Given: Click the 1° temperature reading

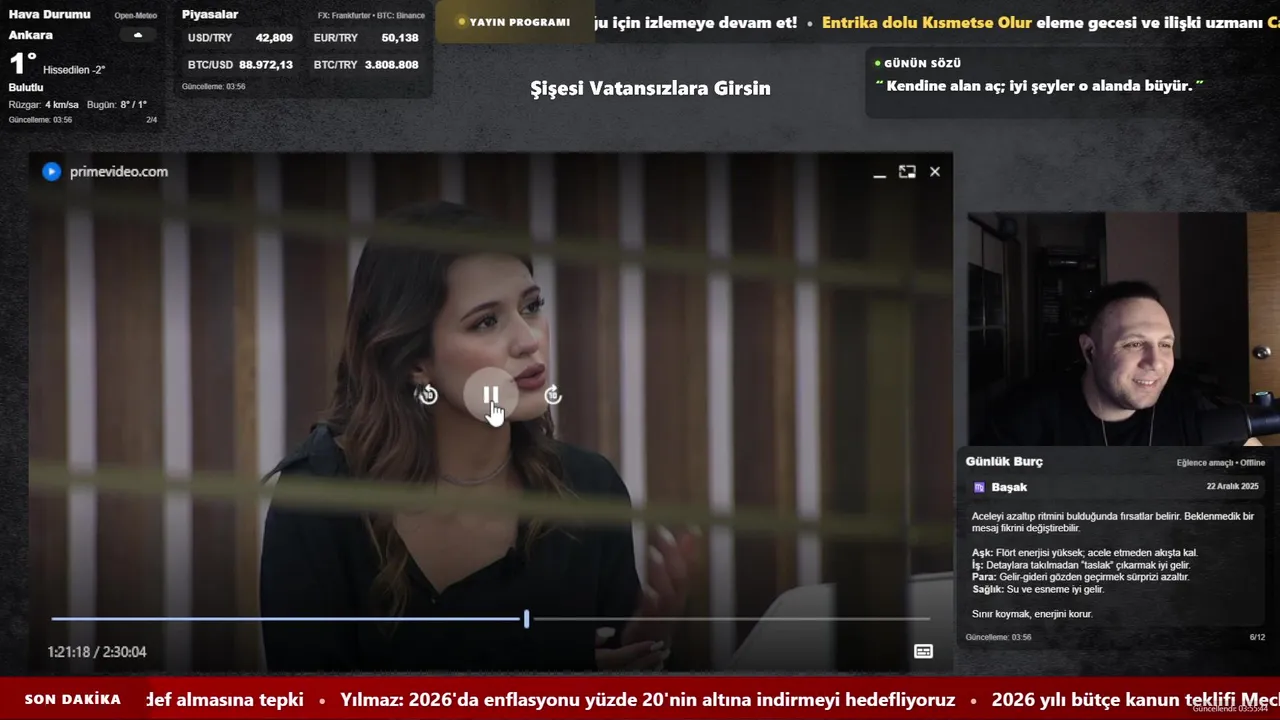Looking at the screenshot, I should 23,65.
